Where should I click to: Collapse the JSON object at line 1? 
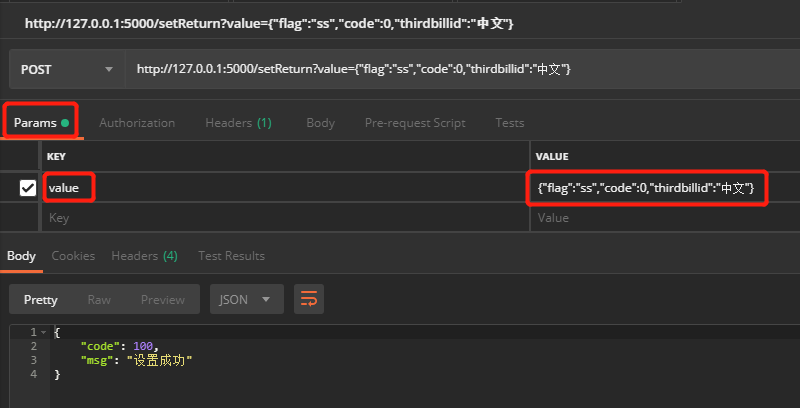(43, 332)
